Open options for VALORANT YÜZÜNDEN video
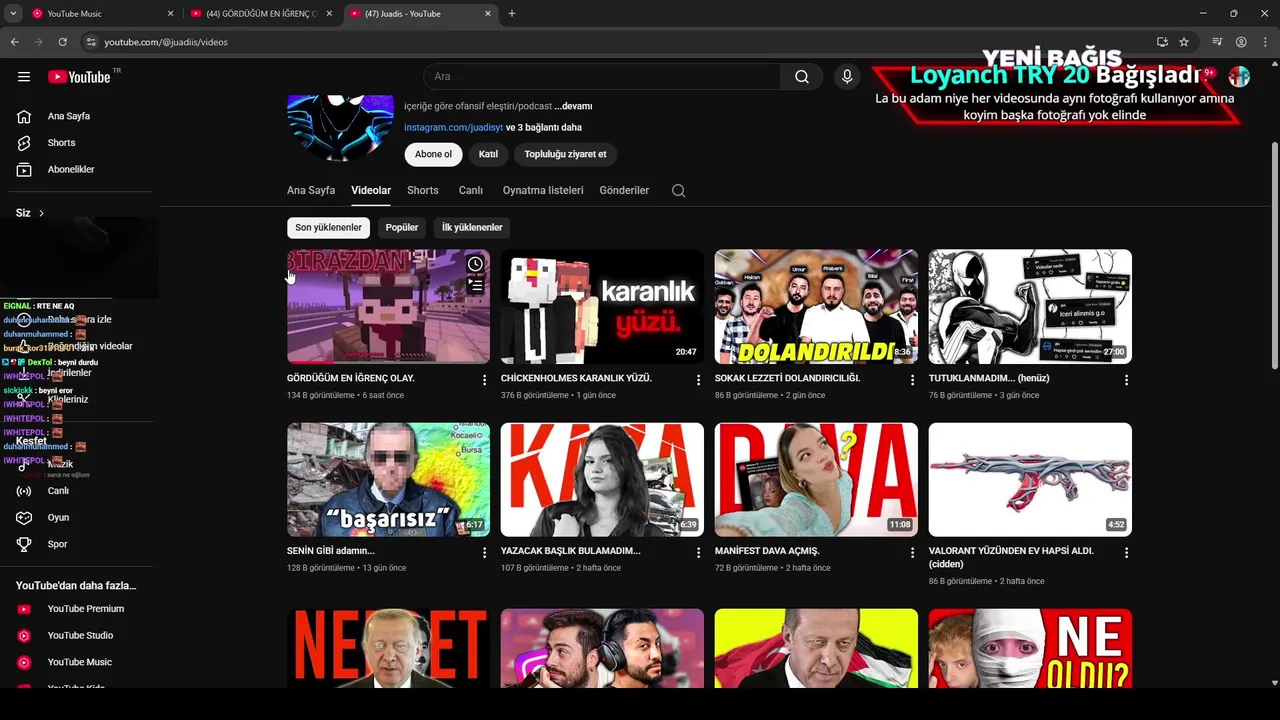 [1126, 552]
